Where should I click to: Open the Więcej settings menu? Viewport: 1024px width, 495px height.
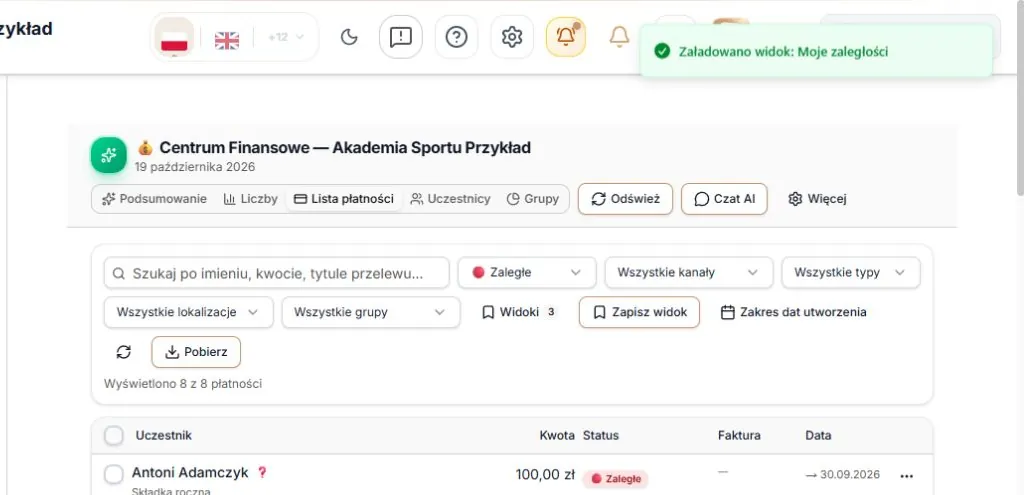tap(817, 199)
